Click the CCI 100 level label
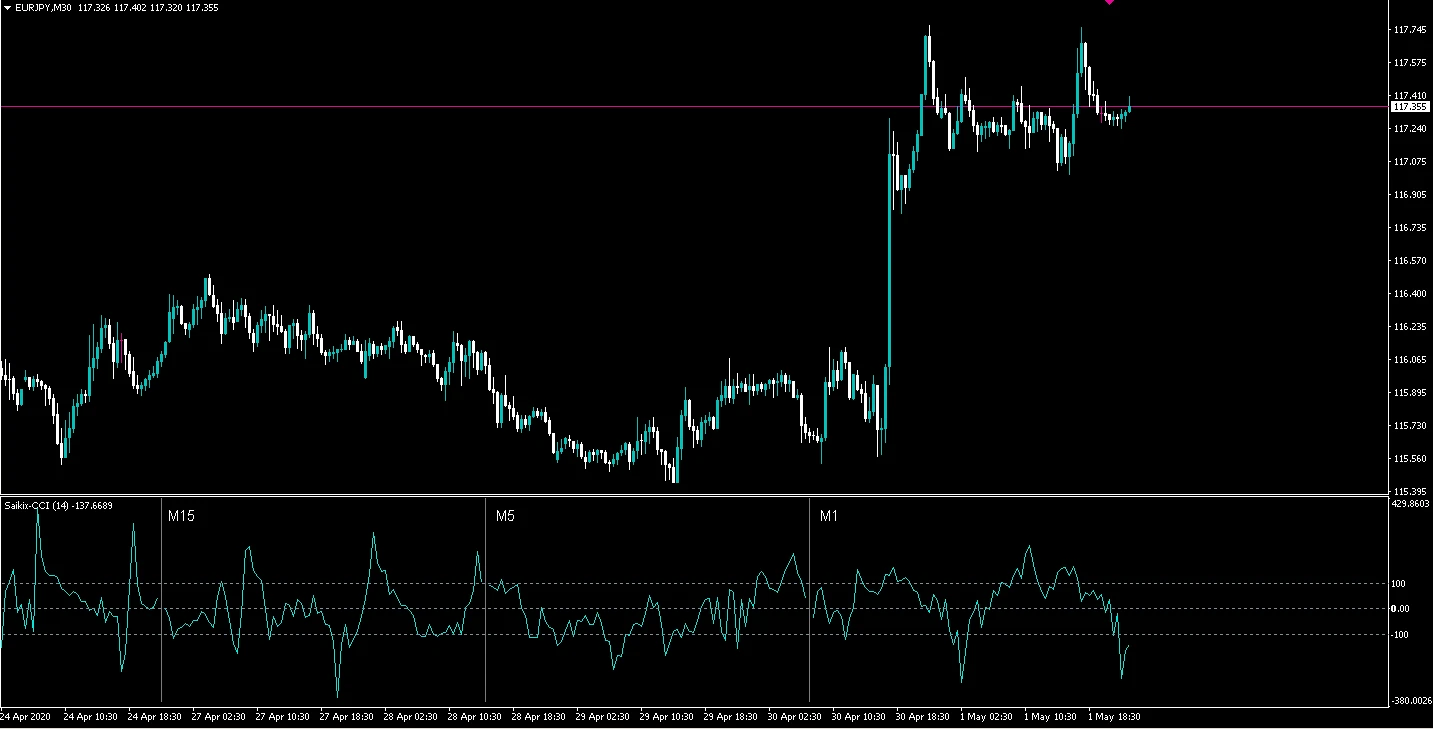1433x729 pixels. pos(1399,584)
